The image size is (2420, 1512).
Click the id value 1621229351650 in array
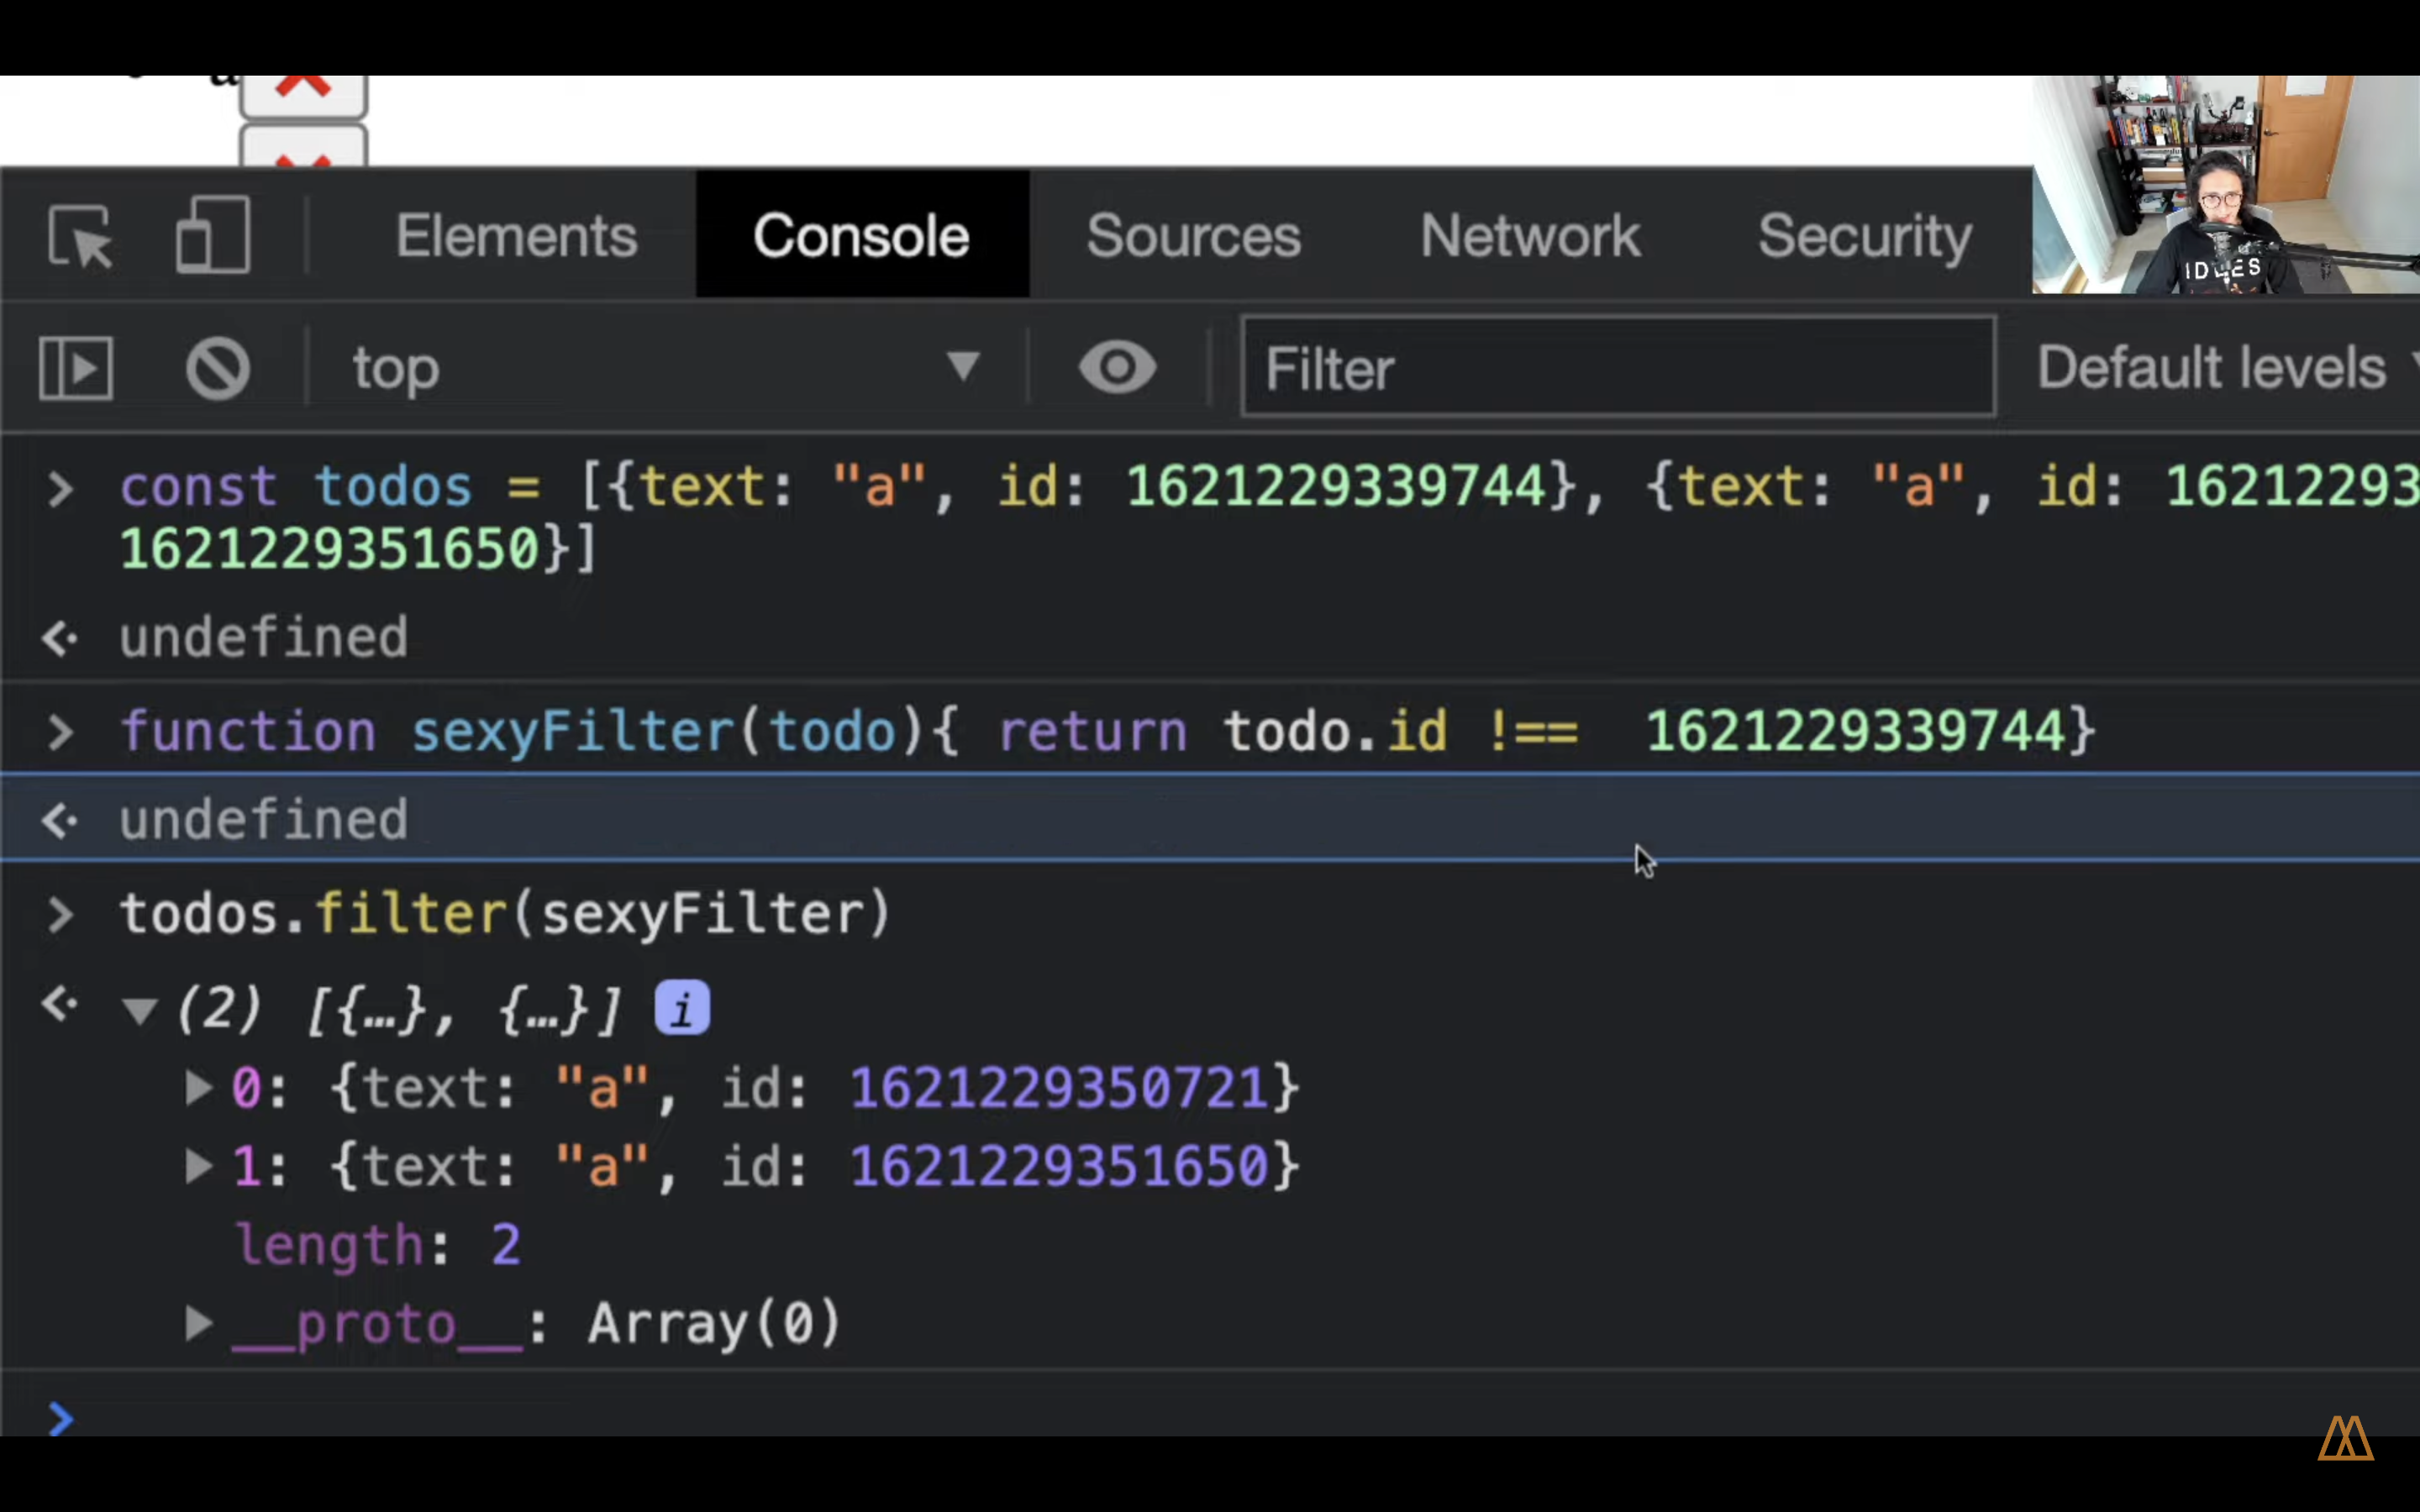tap(1059, 1166)
